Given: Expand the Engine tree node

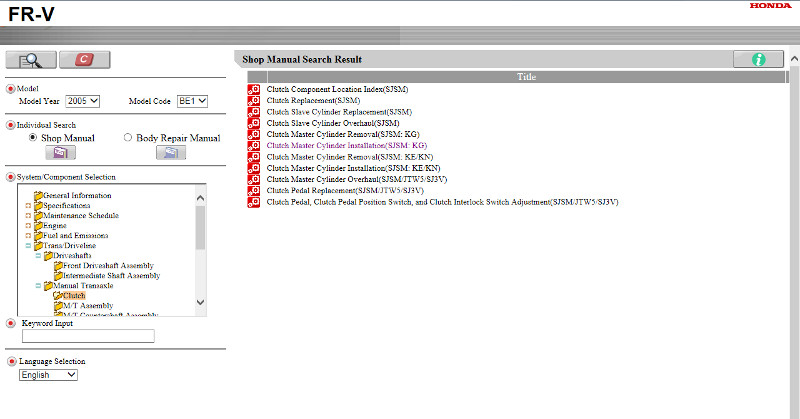Looking at the screenshot, I should (28, 226).
